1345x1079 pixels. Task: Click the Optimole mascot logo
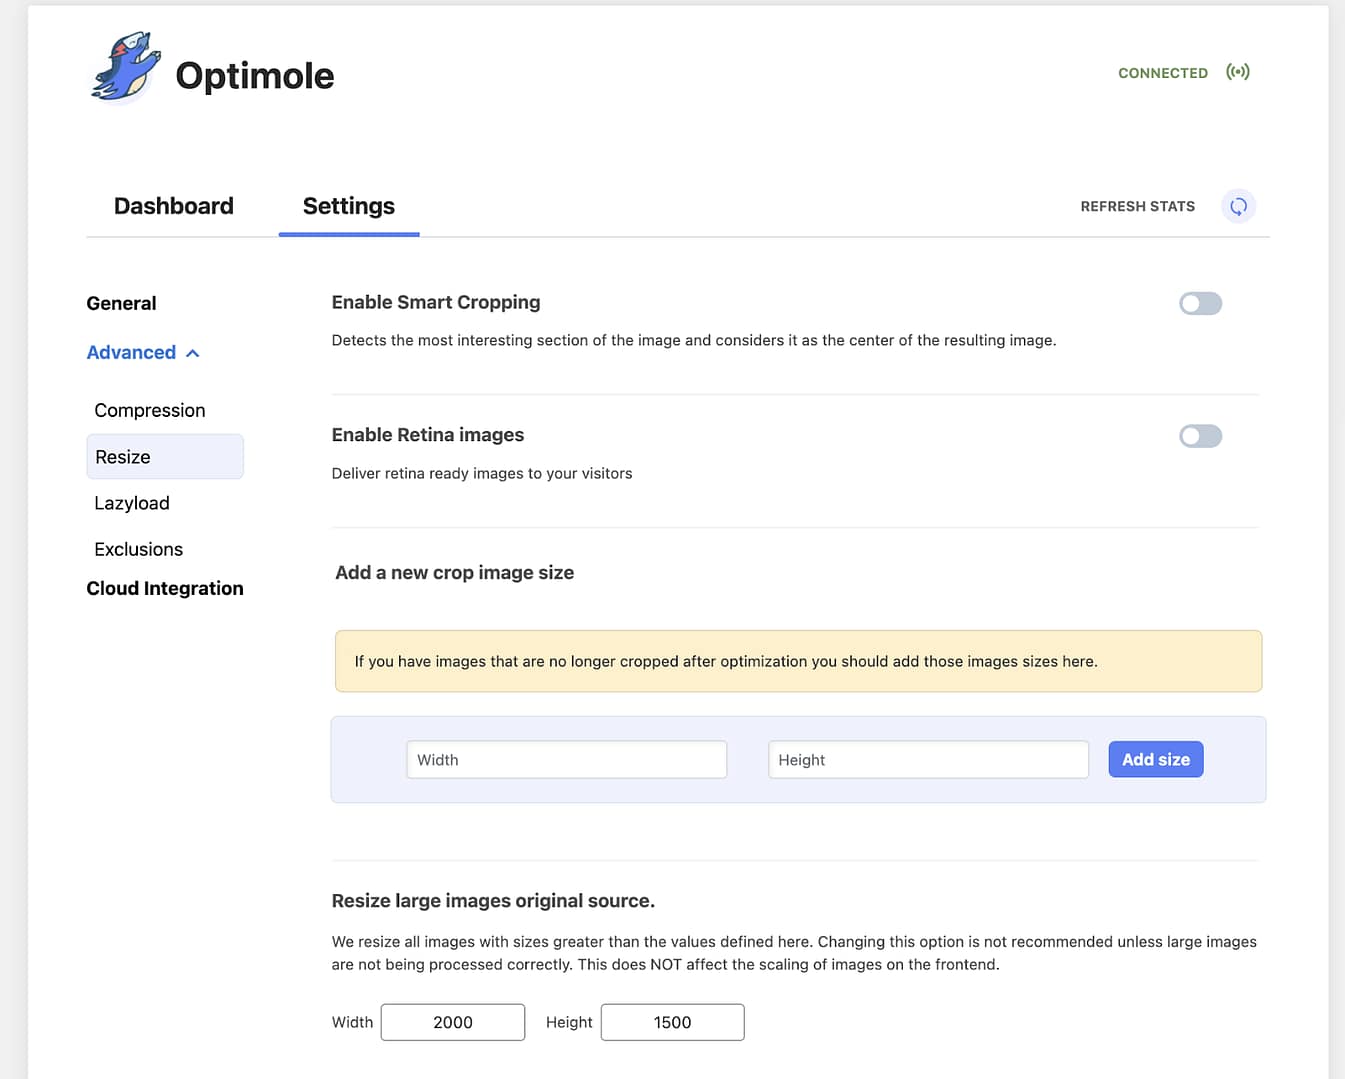click(126, 67)
